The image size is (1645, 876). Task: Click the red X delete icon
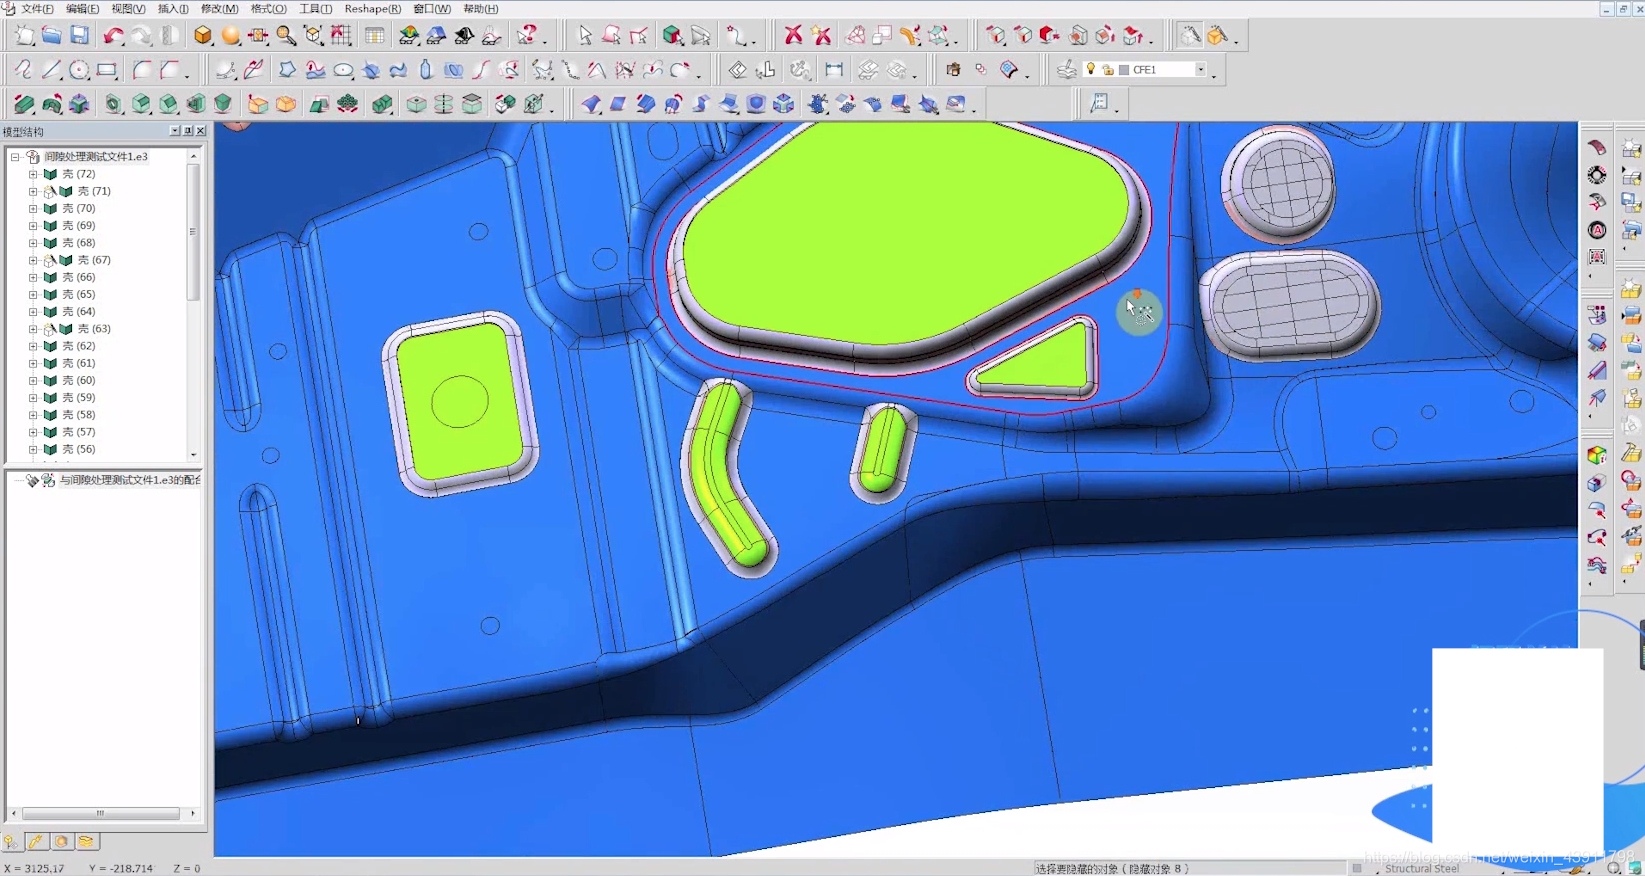coord(793,36)
